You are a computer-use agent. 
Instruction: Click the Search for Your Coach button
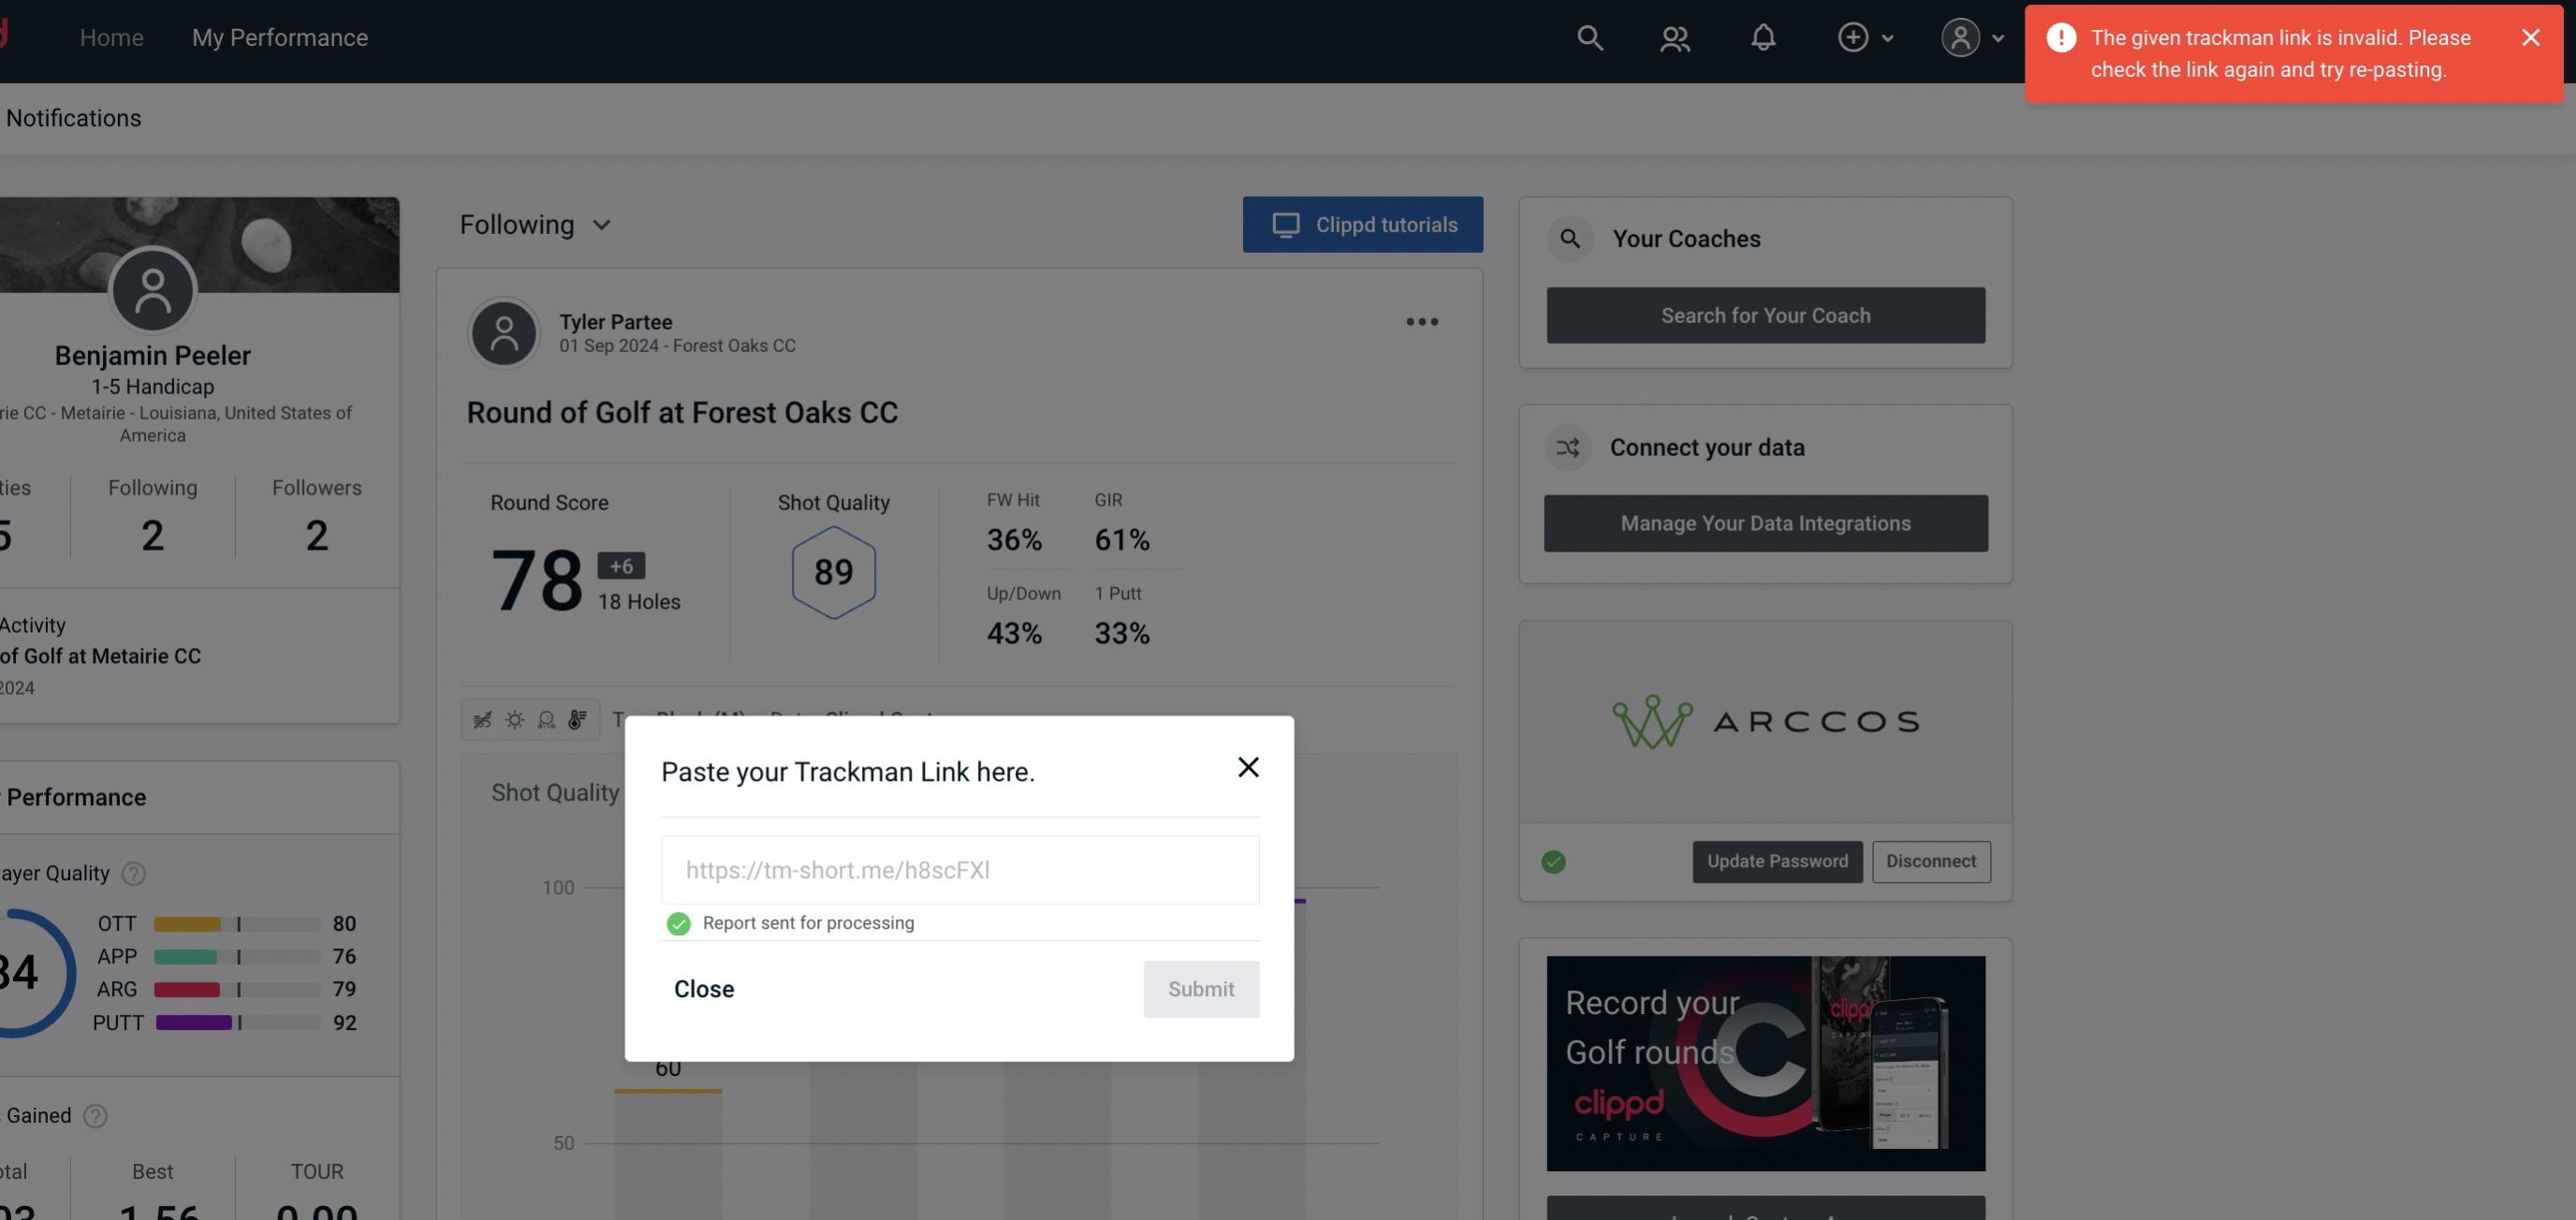tap(1766, 316)
